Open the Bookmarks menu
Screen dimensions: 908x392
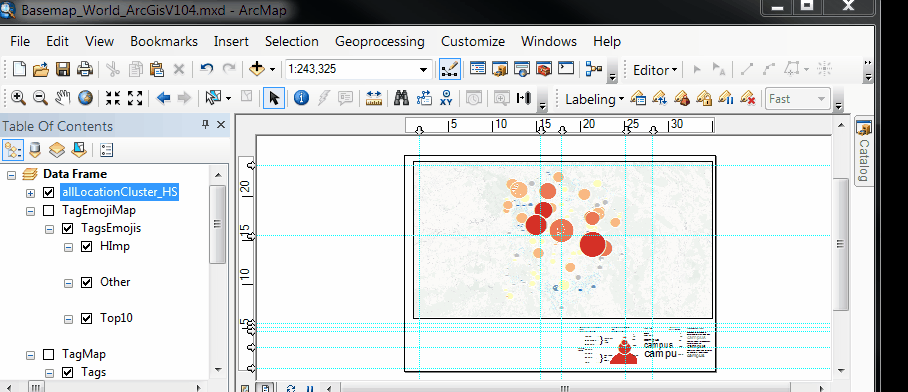(x=164, y=42)
